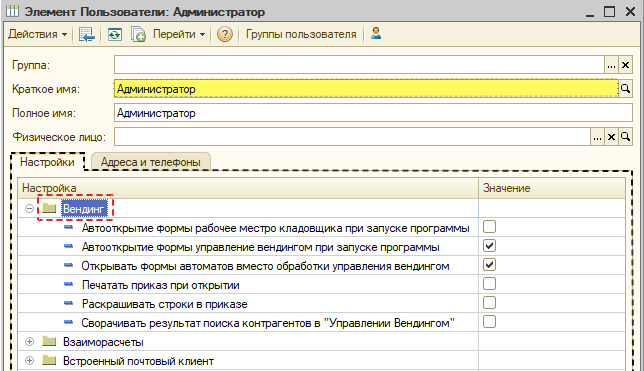Click Группы пользователя button

coord(301,34)
